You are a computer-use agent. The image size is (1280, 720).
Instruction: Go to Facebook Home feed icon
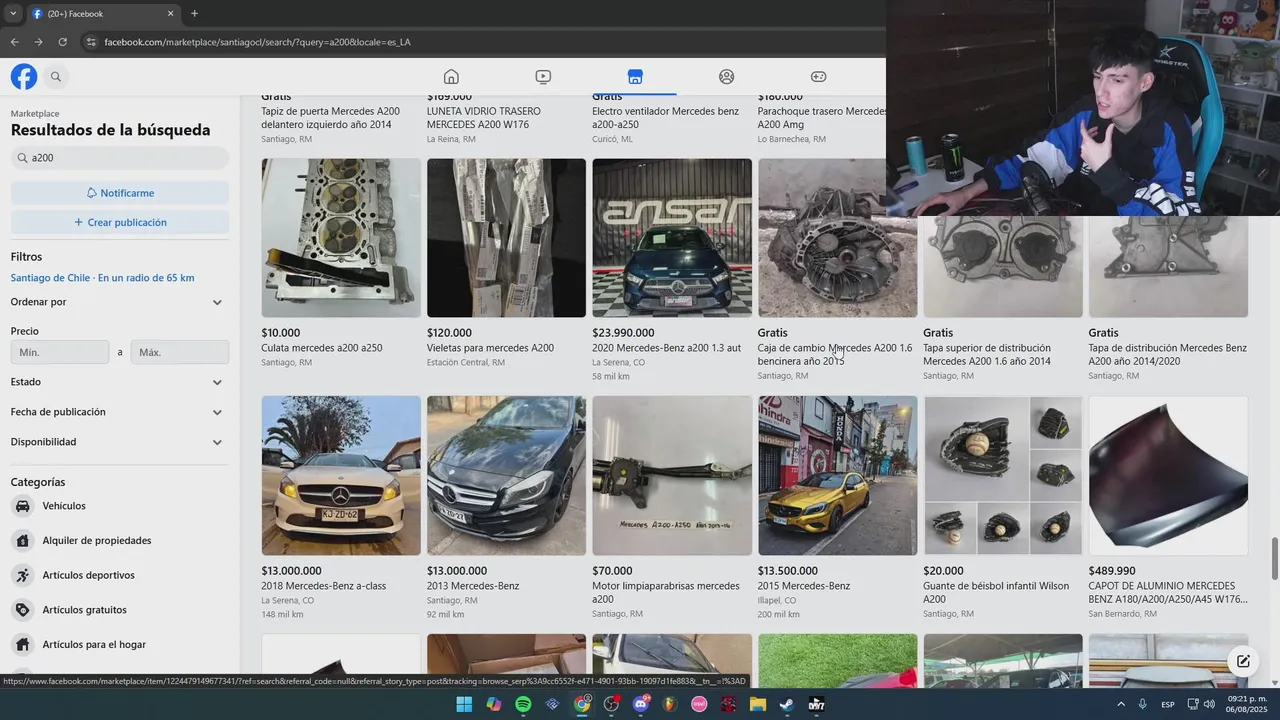tap(451, 77)
